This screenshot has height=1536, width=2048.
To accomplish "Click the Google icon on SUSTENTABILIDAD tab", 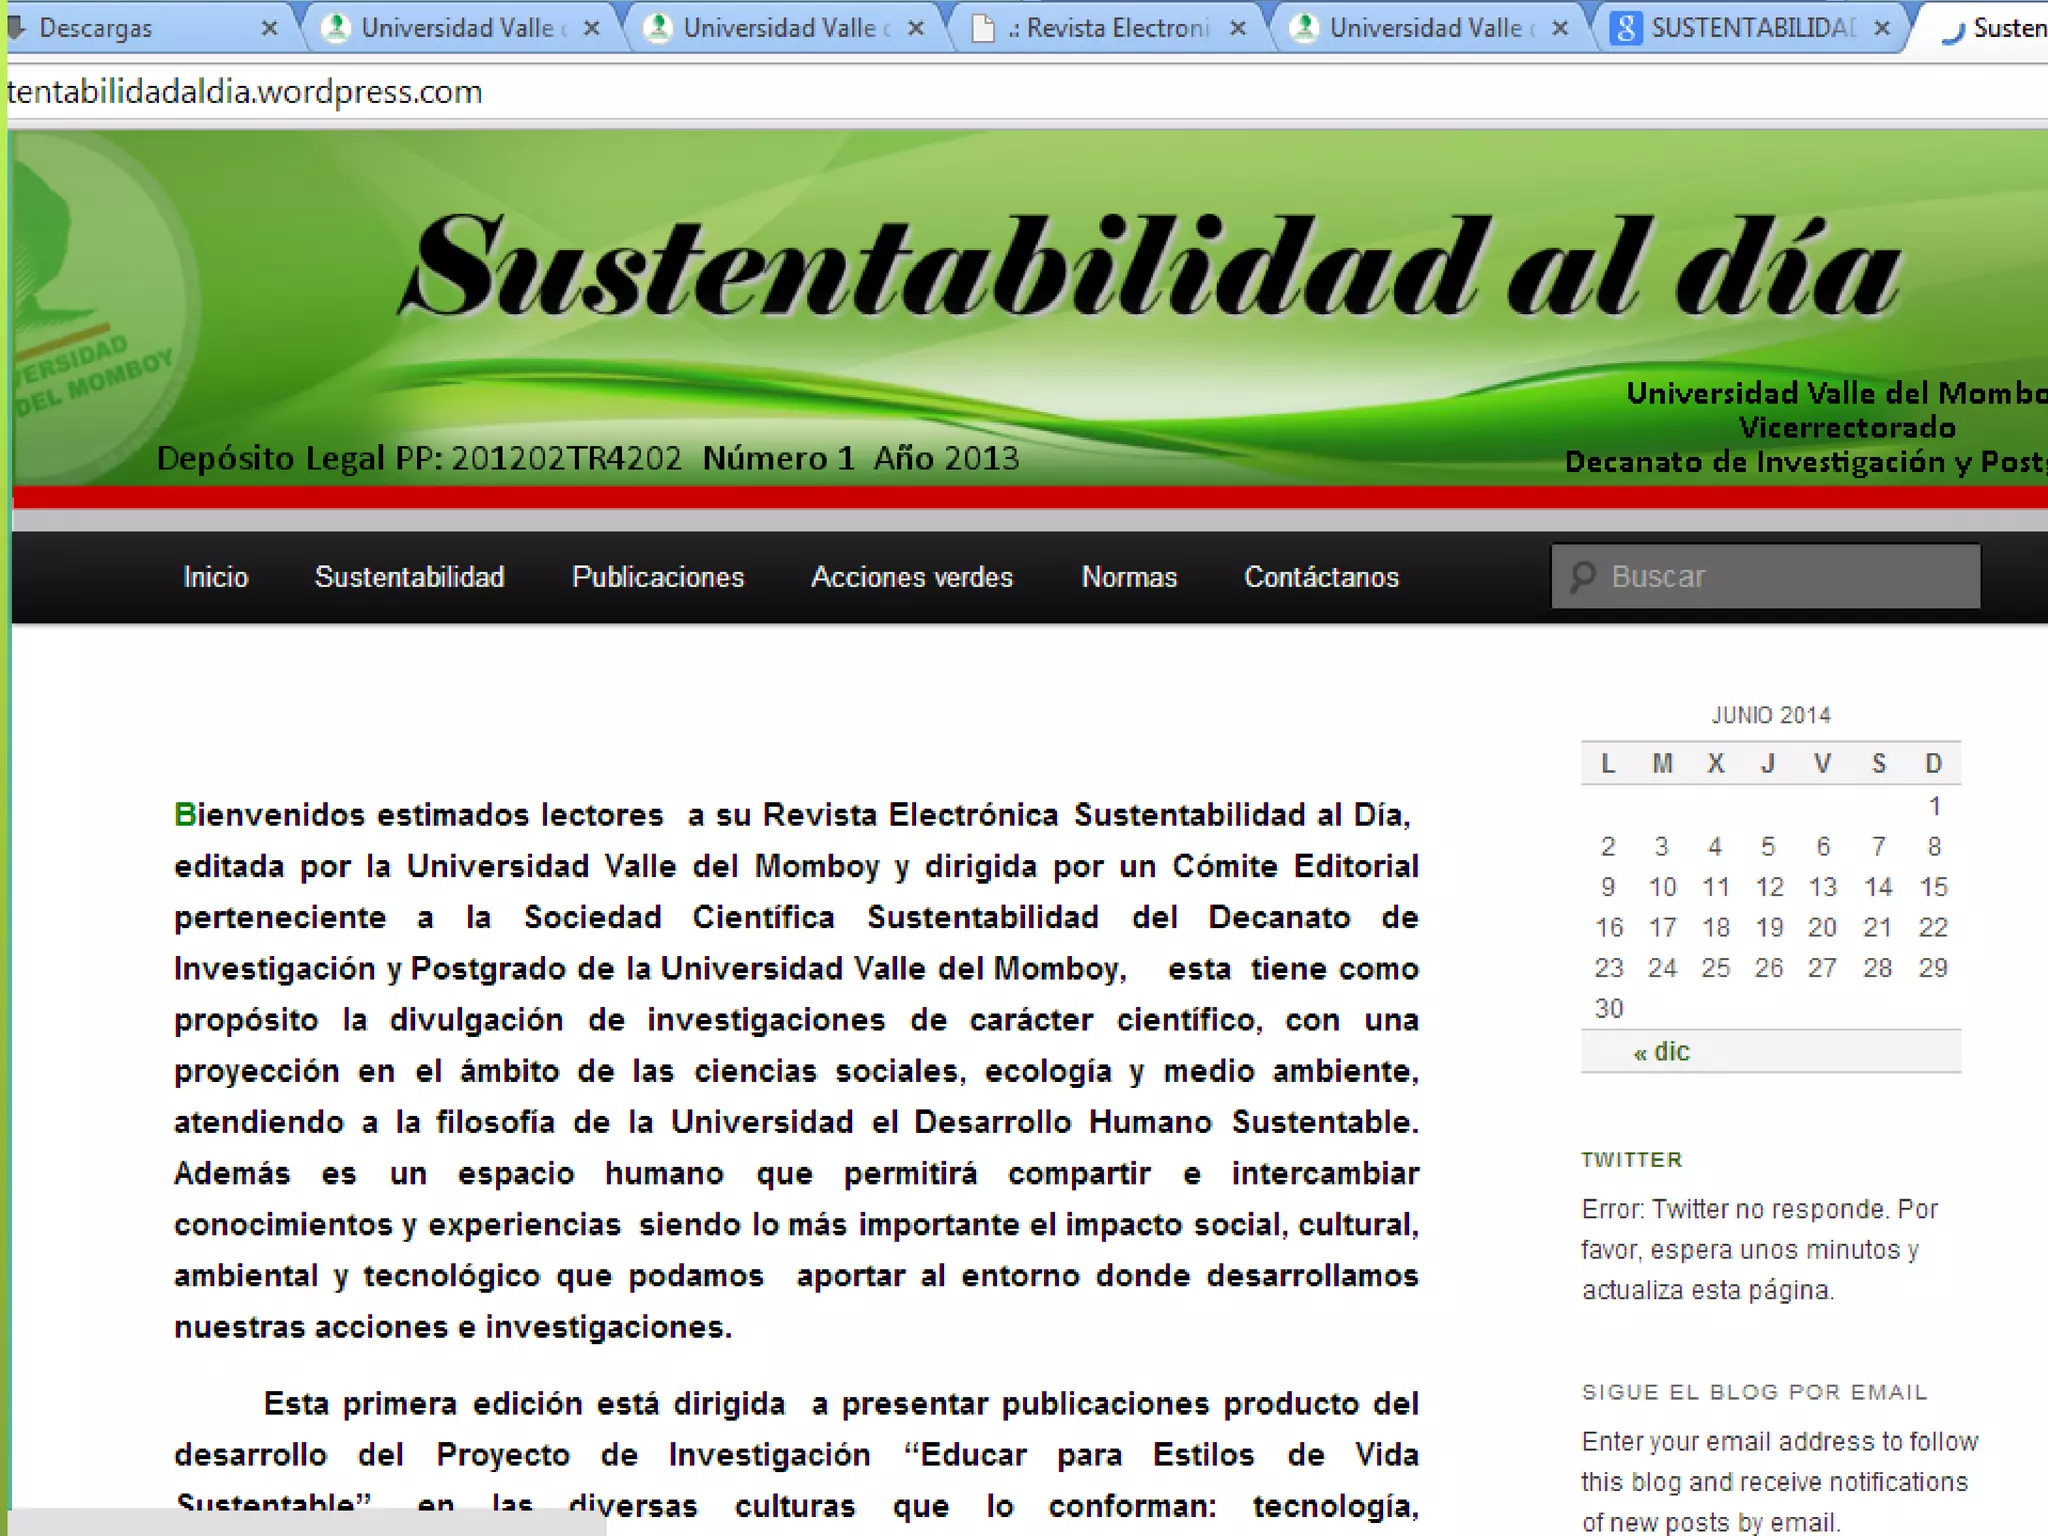I will 1627,29.
